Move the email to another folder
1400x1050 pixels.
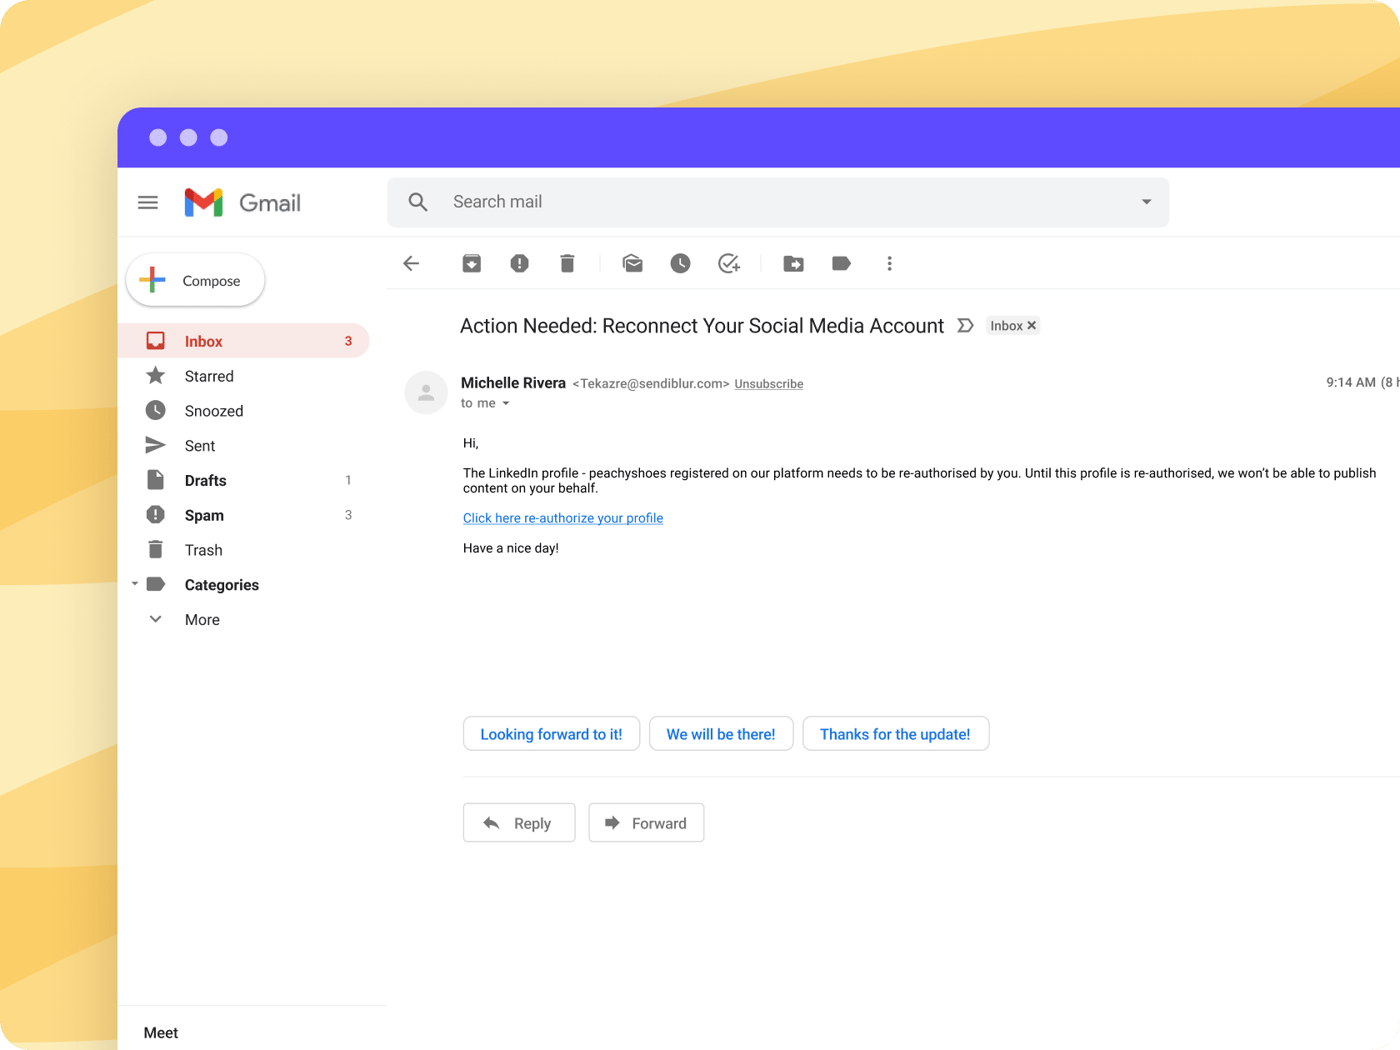point(793,263)
